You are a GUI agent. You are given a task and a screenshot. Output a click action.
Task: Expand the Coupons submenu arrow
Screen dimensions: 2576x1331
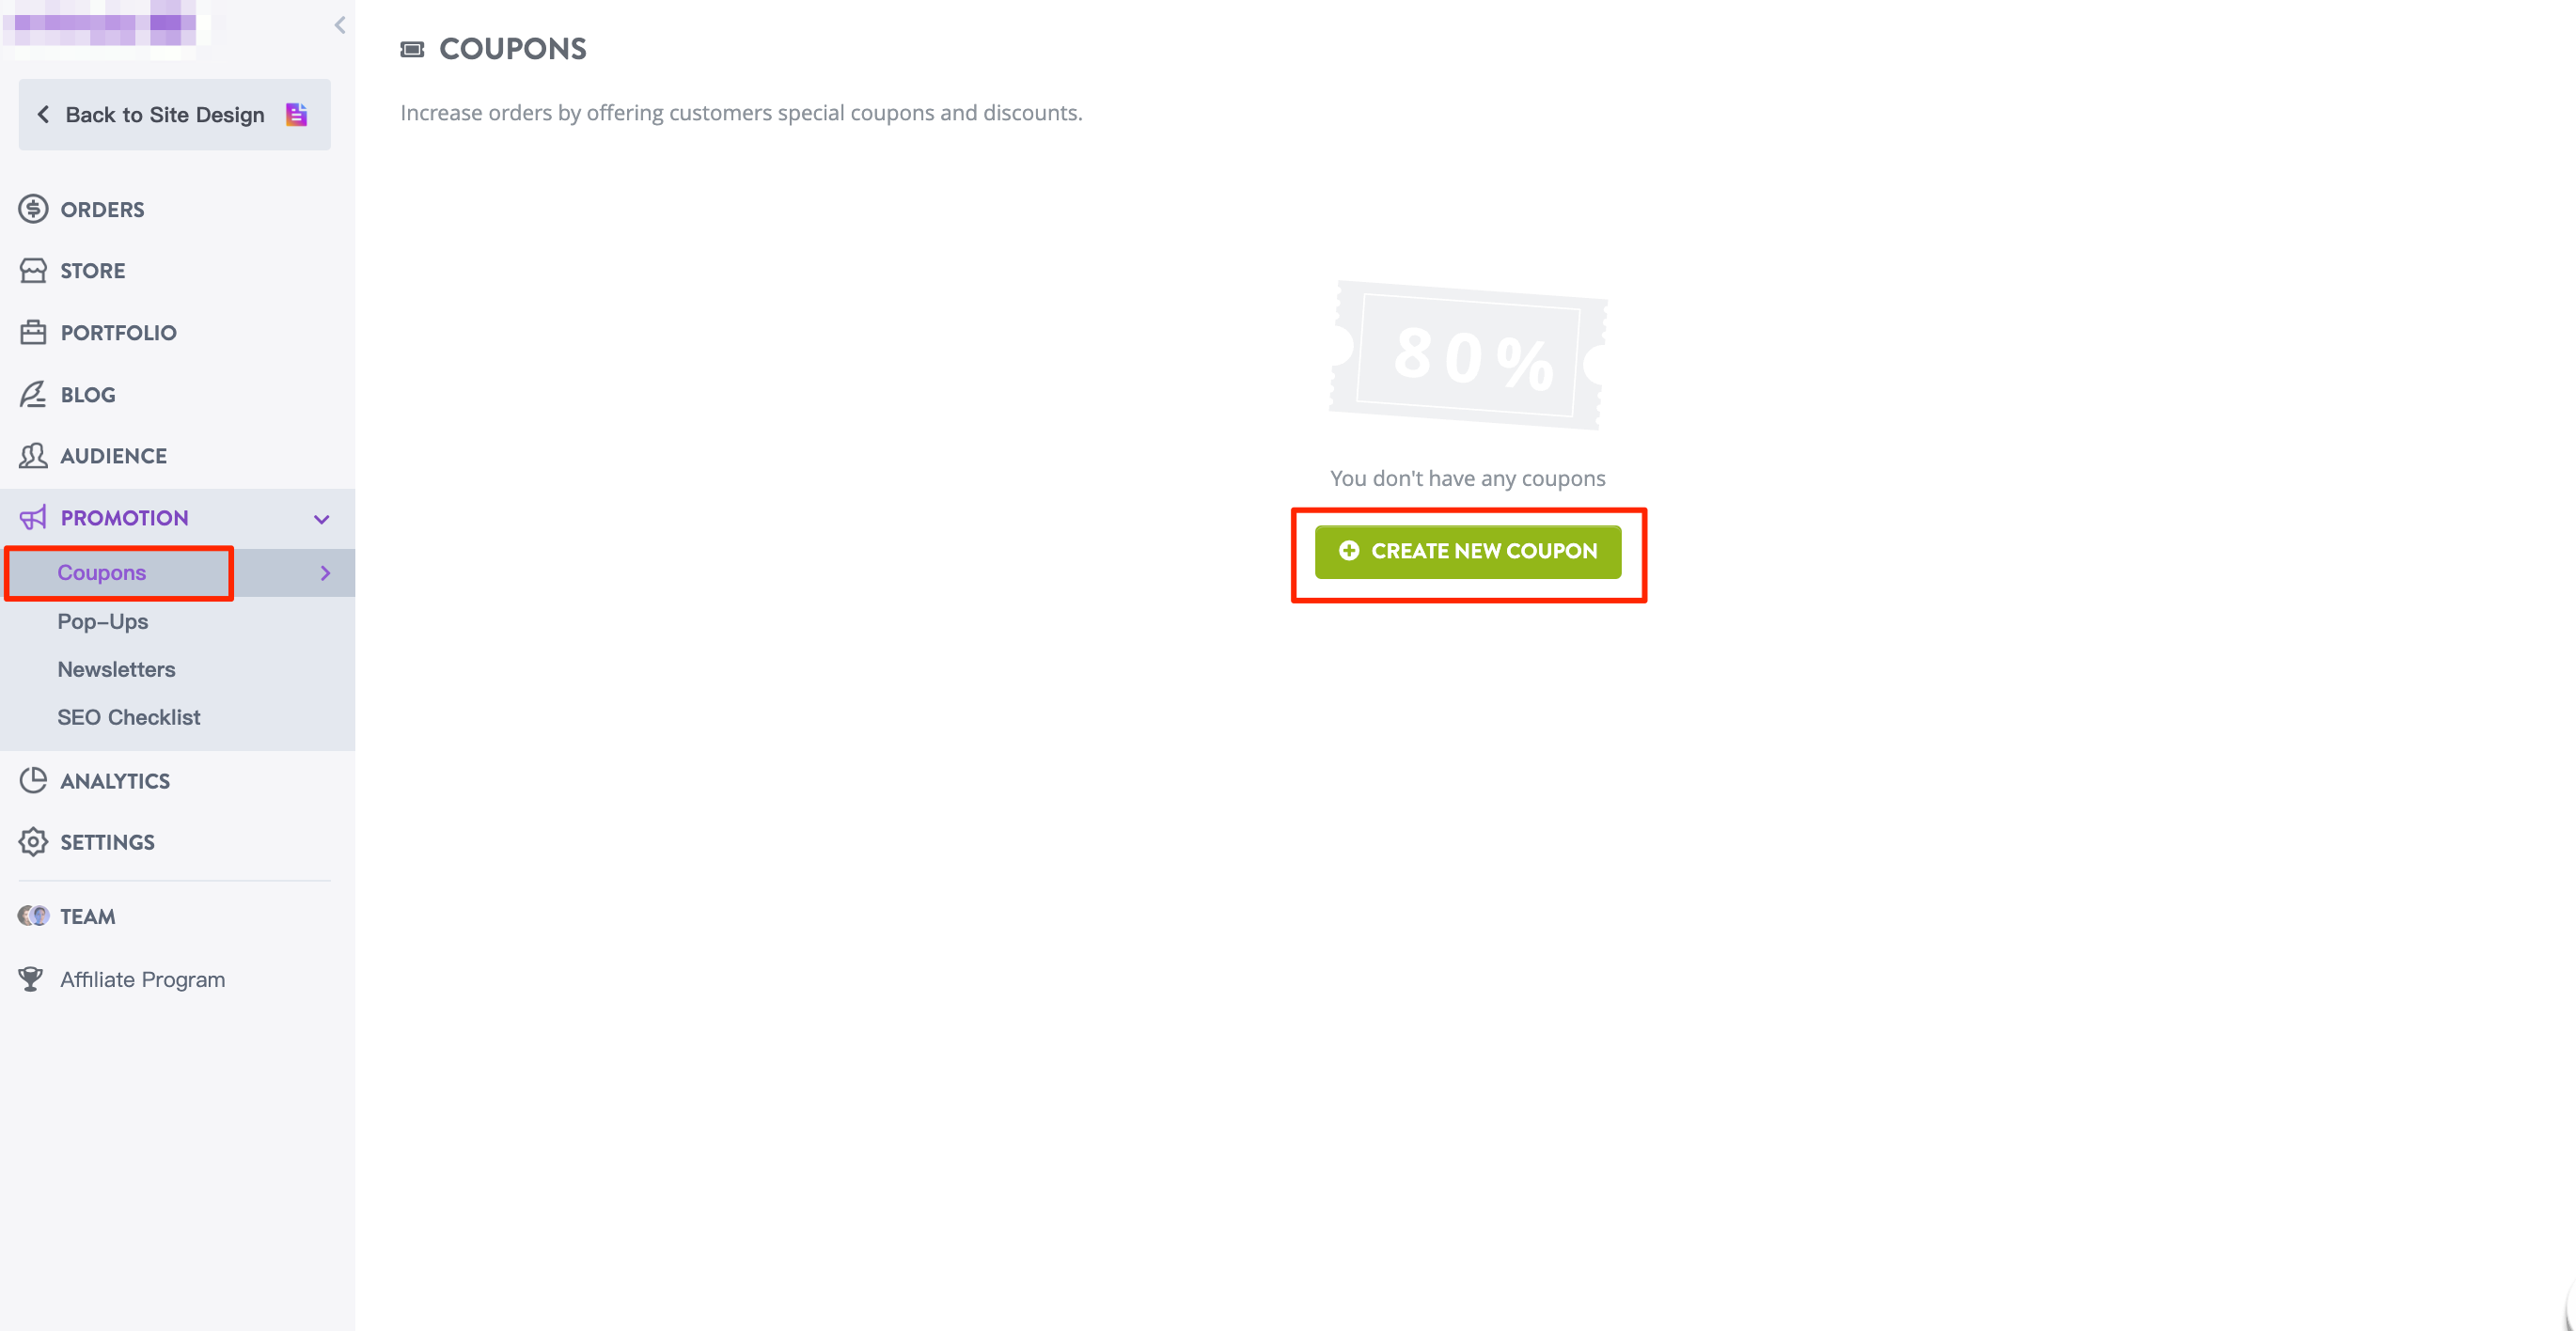327,572
